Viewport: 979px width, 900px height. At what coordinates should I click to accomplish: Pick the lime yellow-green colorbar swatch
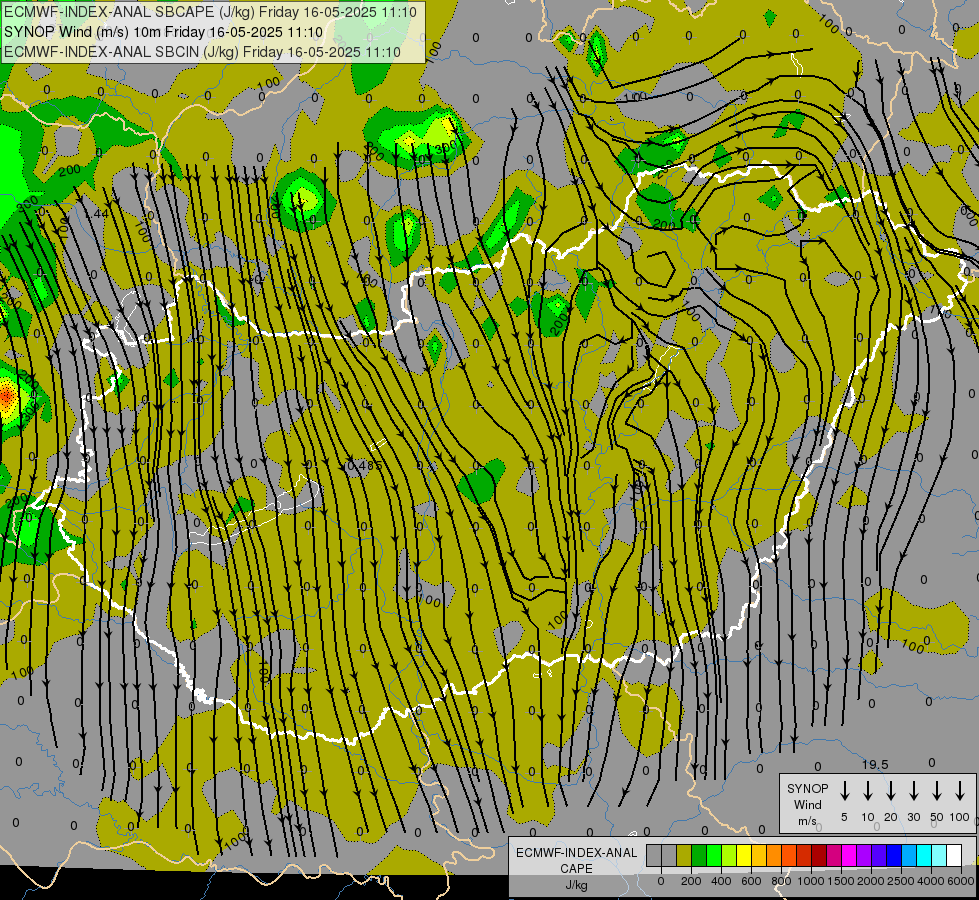click(729, 855)
